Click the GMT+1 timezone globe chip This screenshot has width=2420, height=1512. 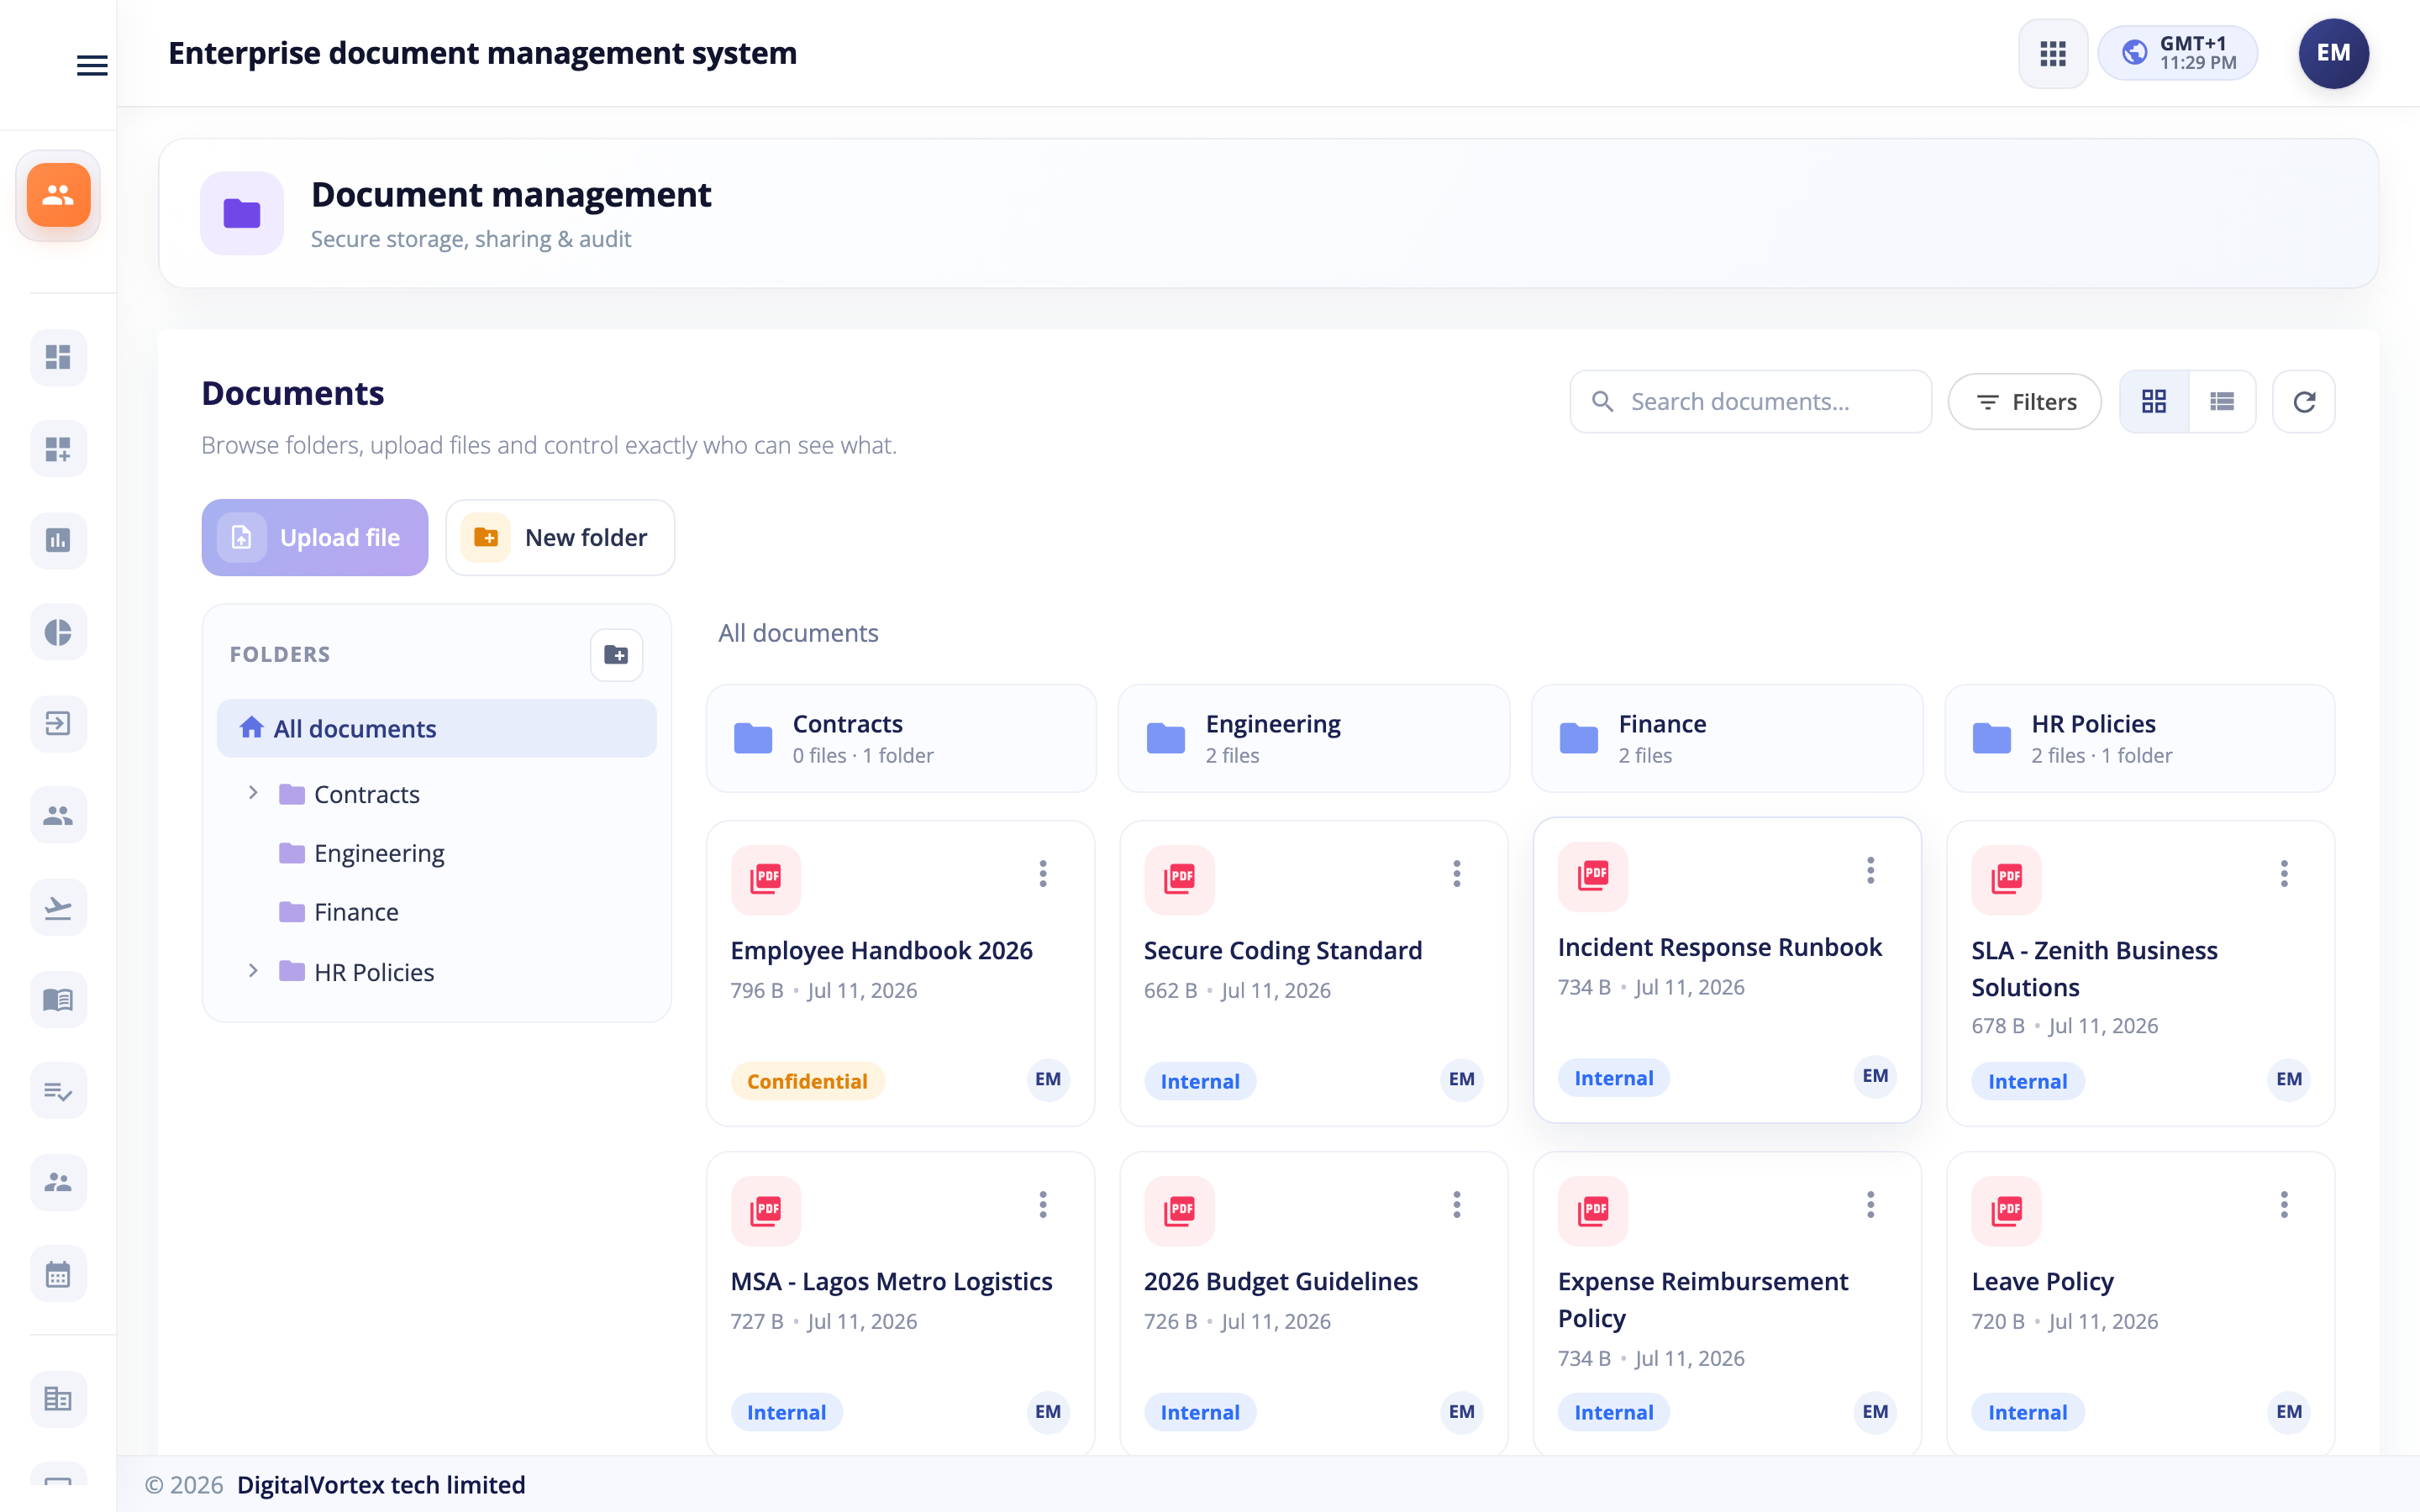click(2177, 53)
